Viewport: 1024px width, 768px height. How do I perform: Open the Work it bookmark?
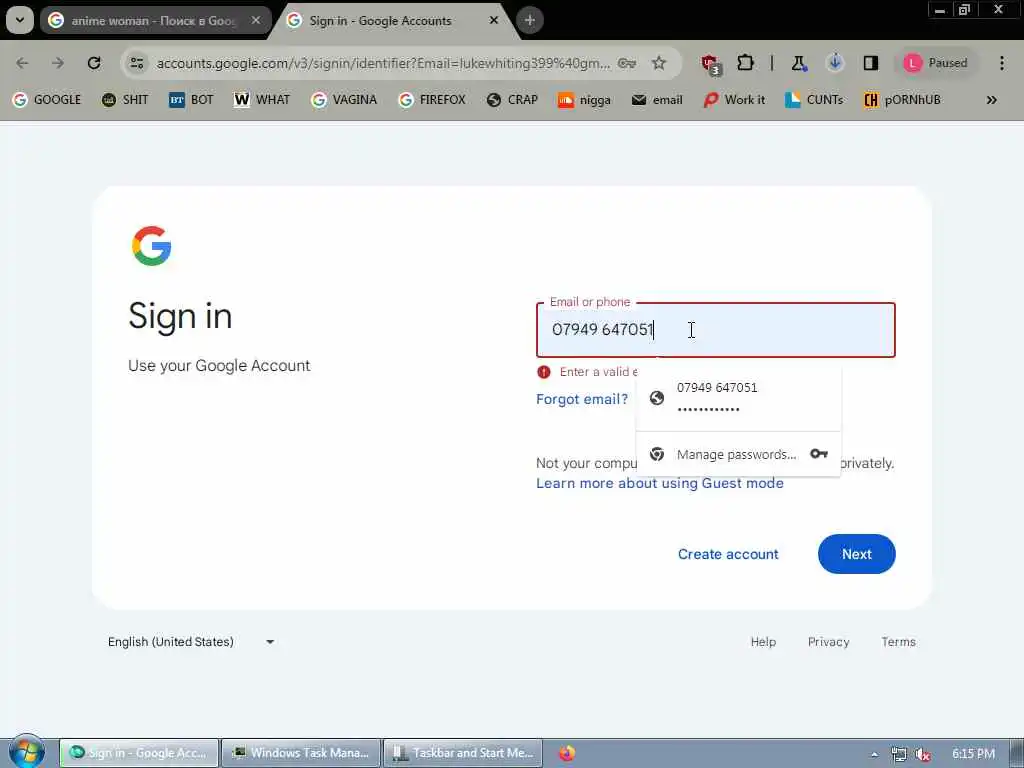(734, 99)
